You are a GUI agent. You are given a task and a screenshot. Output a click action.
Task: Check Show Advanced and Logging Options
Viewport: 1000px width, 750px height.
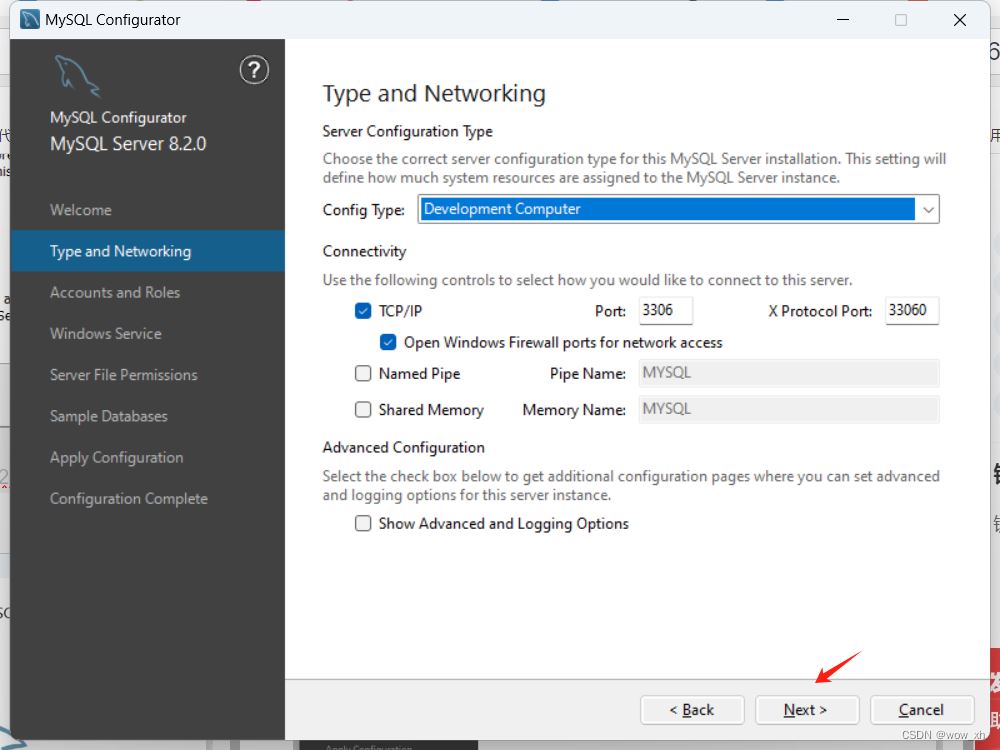coord(363,524)
